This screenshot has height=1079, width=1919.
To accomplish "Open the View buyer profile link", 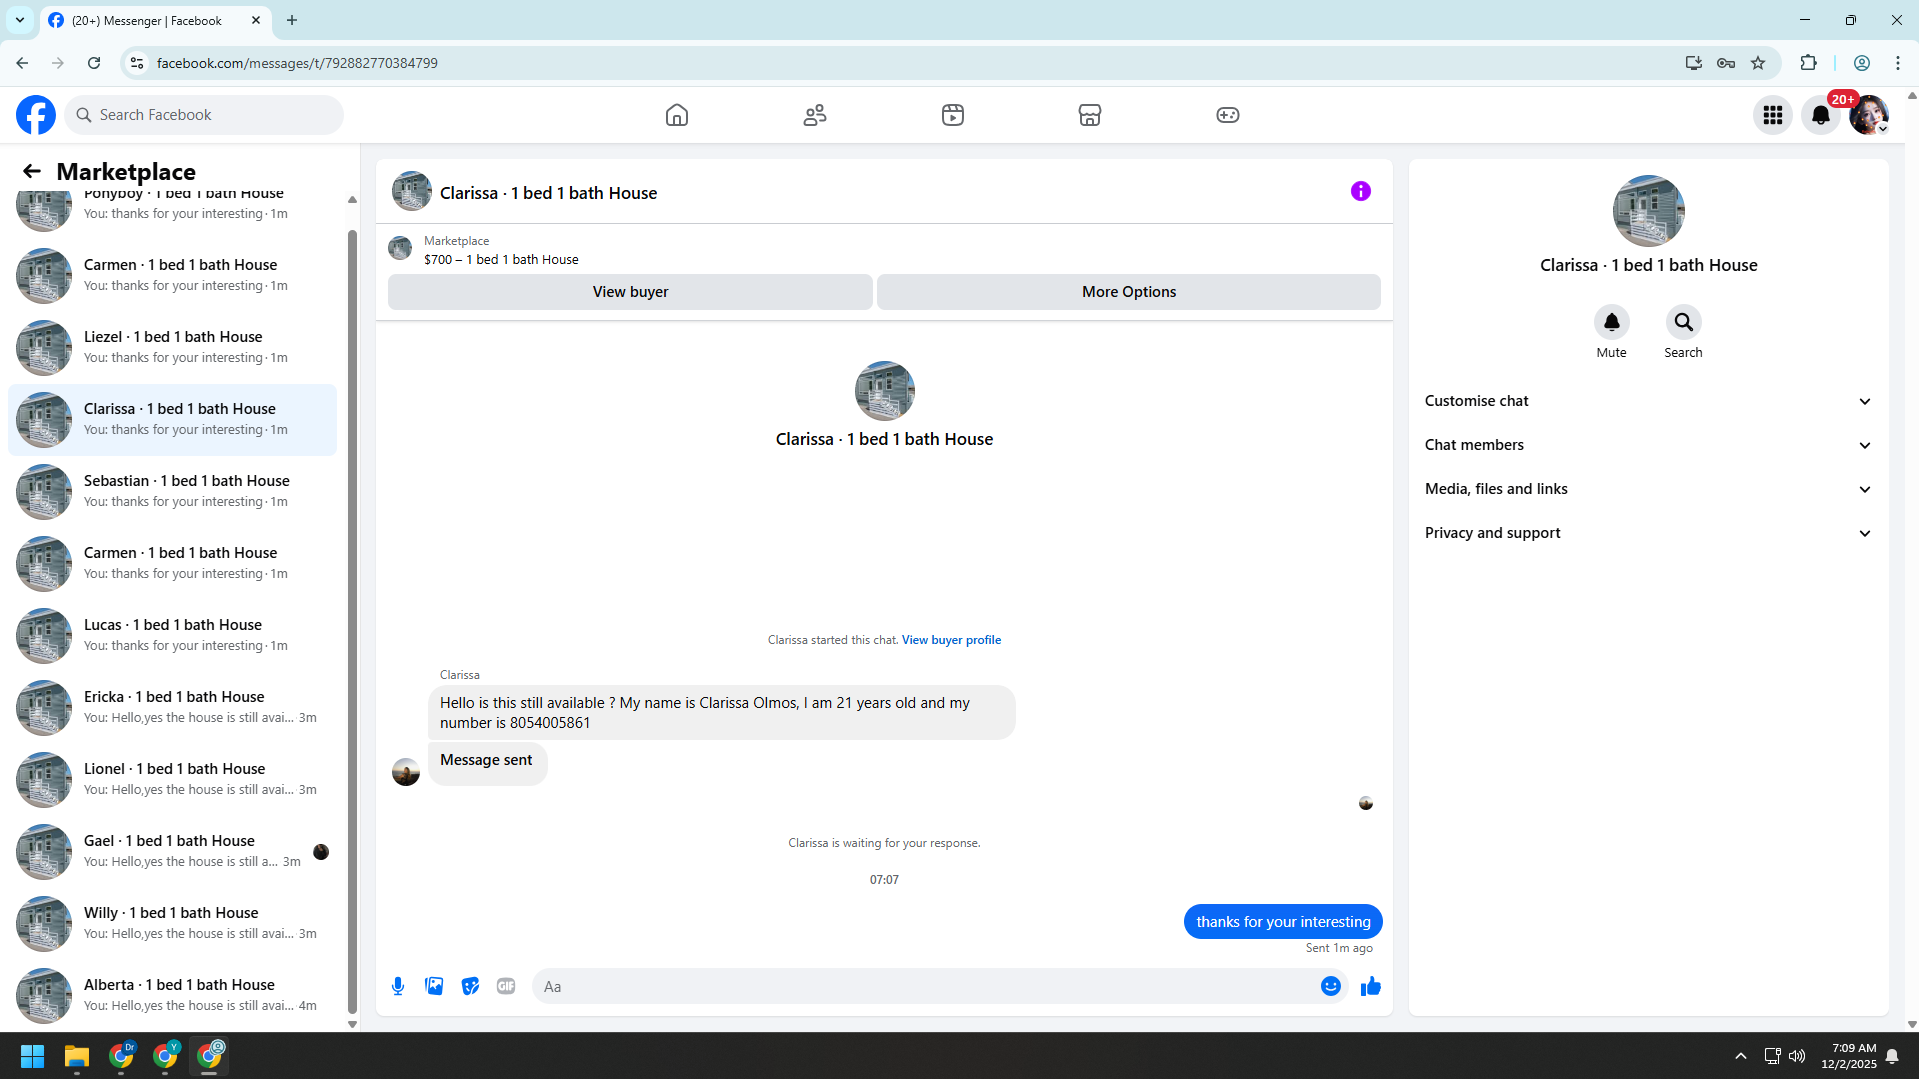I will [951, 640].
